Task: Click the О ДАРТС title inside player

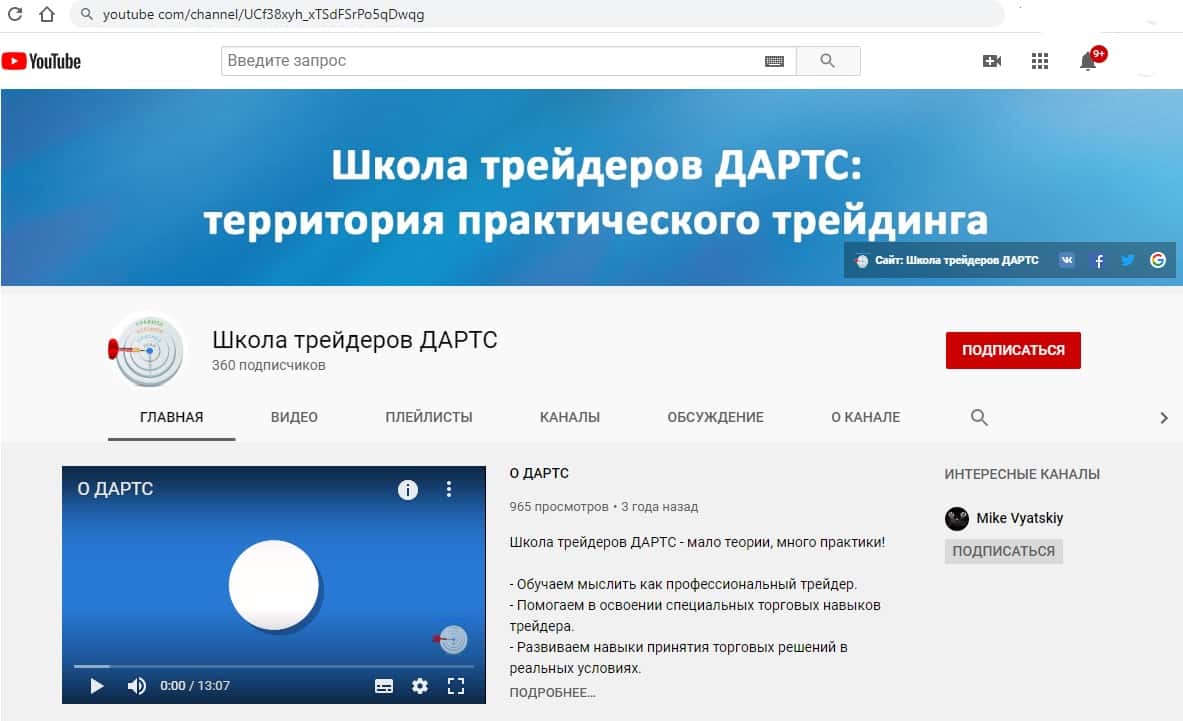Action: [x=115, y=489]
